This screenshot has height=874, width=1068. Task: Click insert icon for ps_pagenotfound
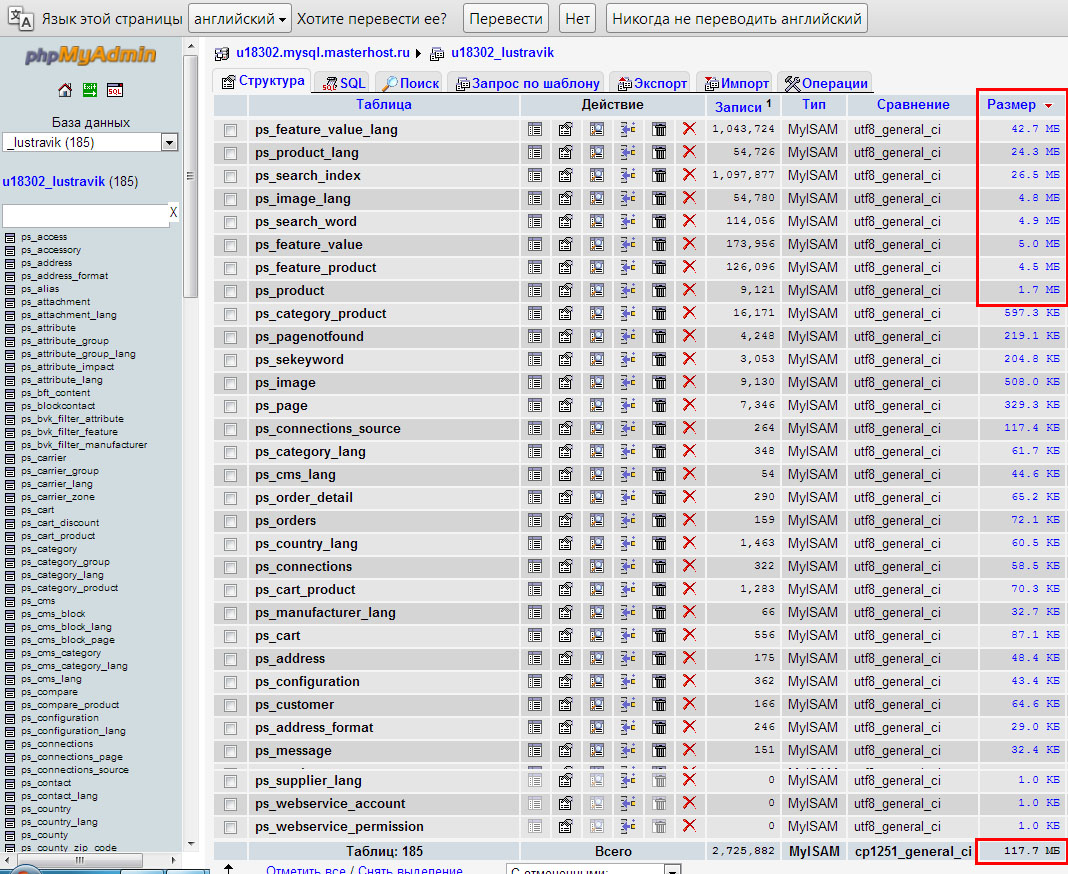(628, 337)
